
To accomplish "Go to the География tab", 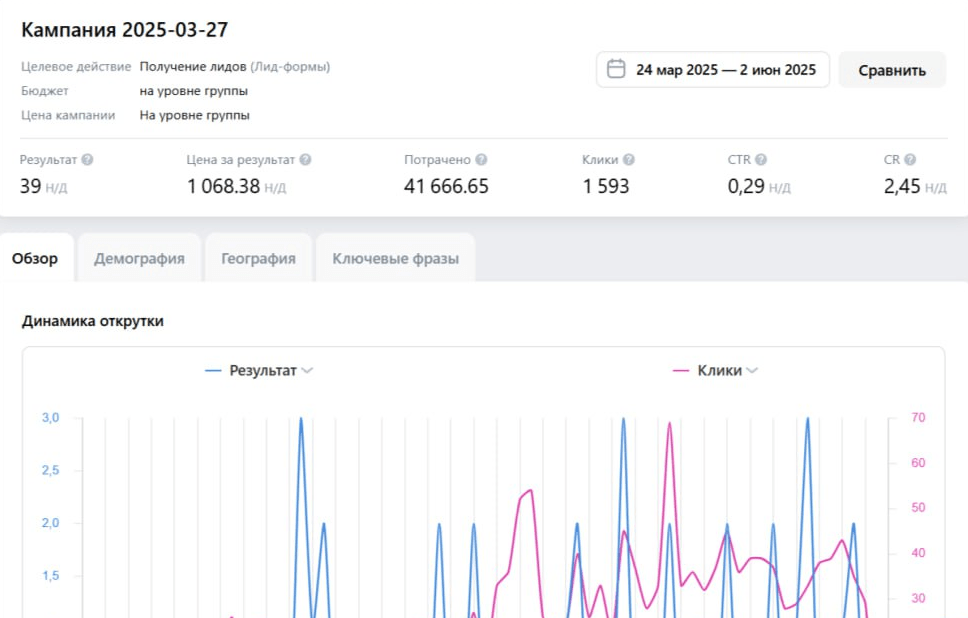I will (x=258, y=258).
